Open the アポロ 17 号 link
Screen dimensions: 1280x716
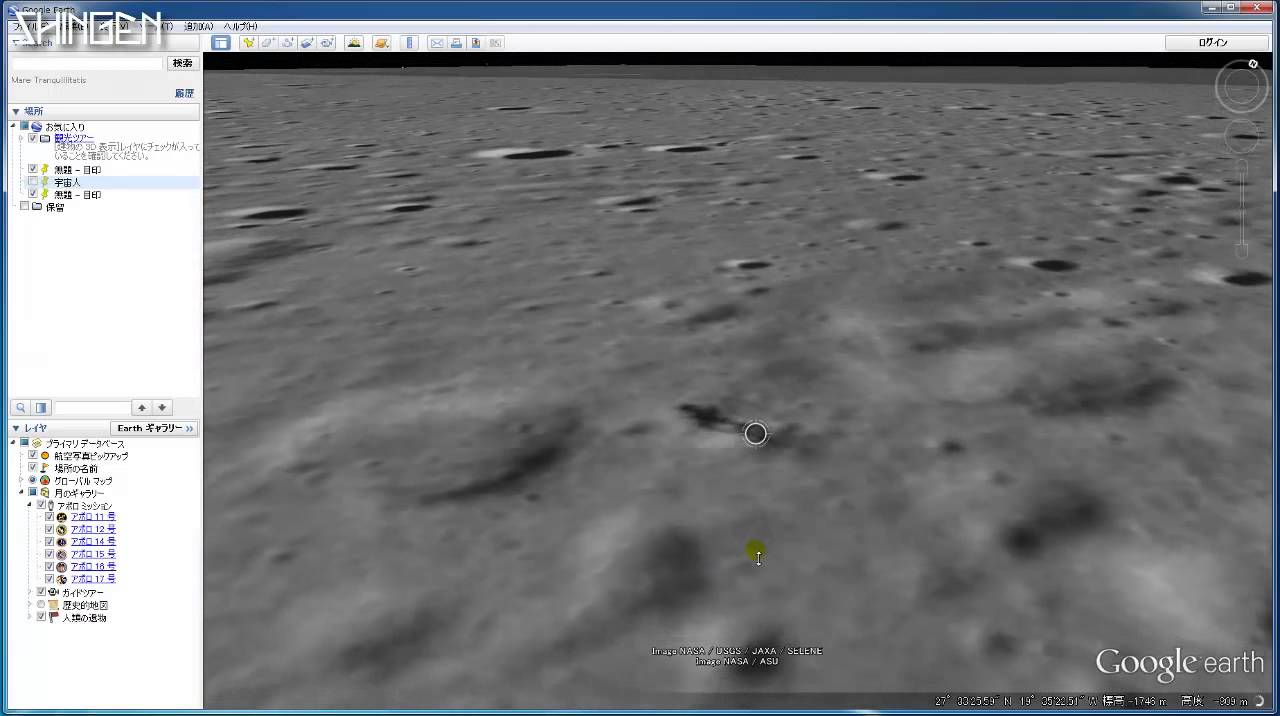point(93,579)
